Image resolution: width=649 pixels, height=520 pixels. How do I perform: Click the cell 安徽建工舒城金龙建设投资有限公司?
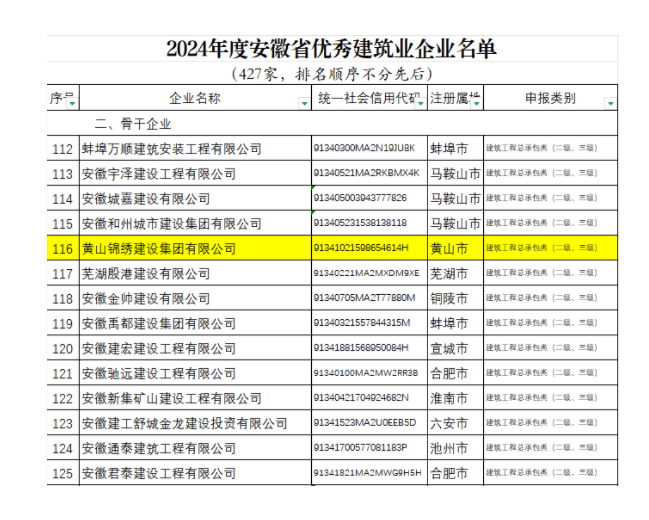pos(184,423)
